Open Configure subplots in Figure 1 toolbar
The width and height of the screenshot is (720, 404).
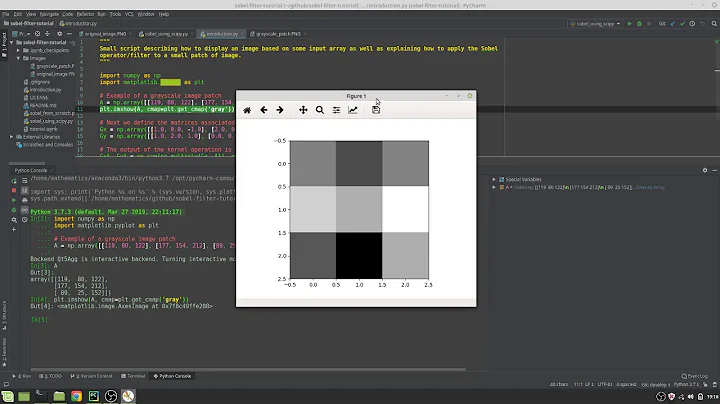pos(336,110)
